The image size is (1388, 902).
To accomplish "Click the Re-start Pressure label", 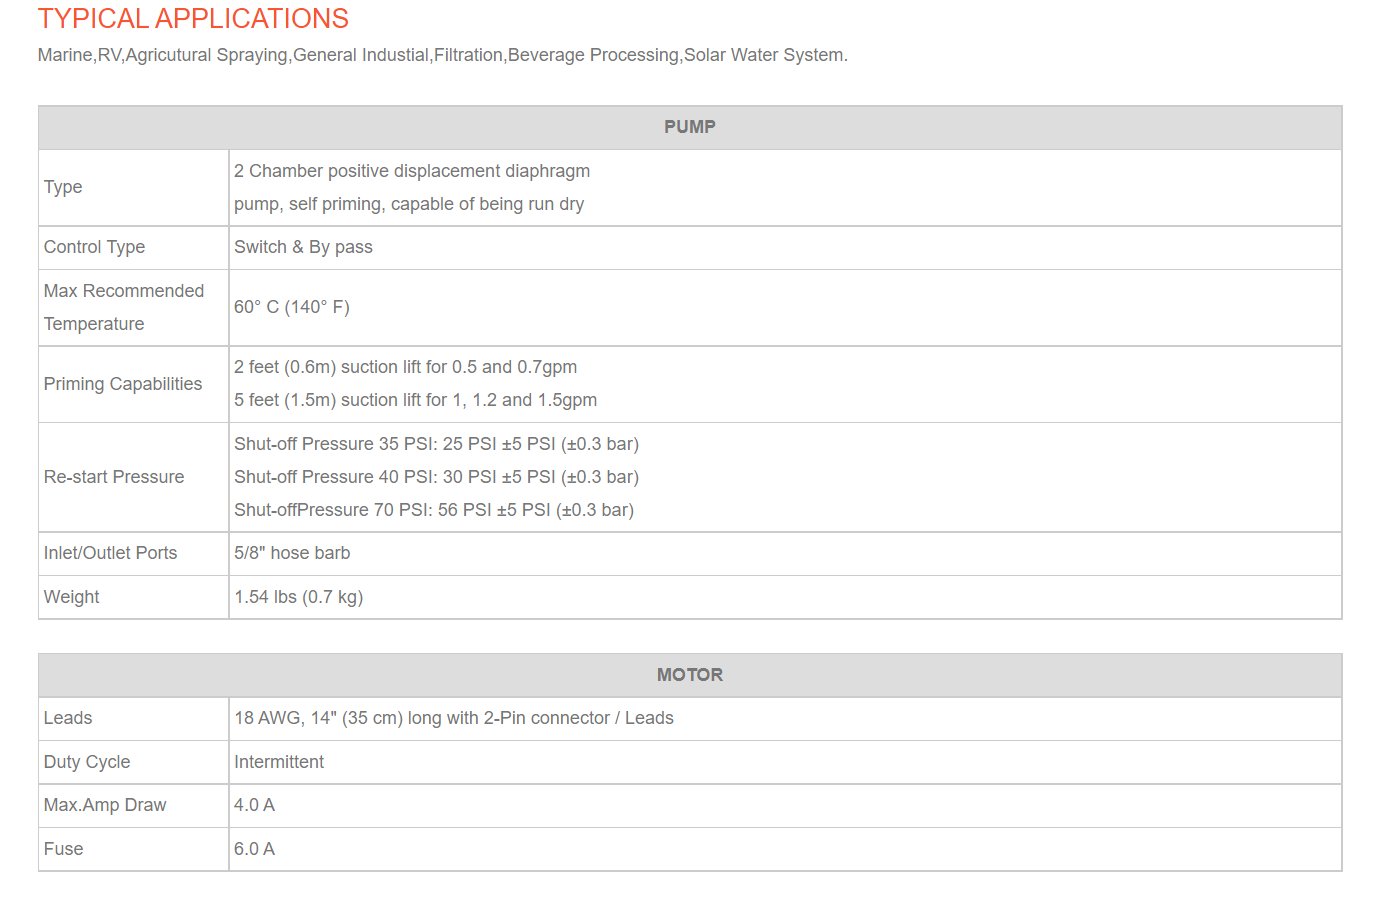I will click(114, 477).
